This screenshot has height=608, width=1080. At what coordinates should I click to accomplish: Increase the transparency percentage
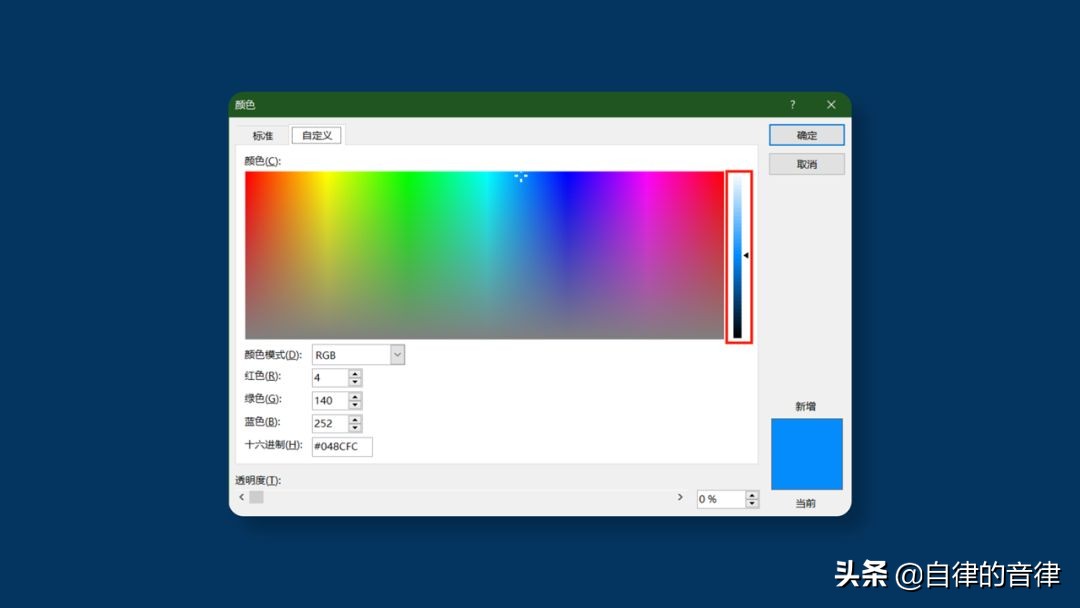click(x=752, y=494)
